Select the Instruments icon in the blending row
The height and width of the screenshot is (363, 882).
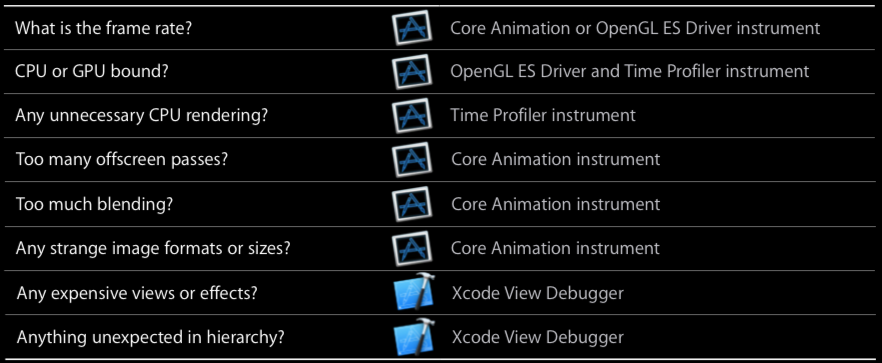click(412, 204)
